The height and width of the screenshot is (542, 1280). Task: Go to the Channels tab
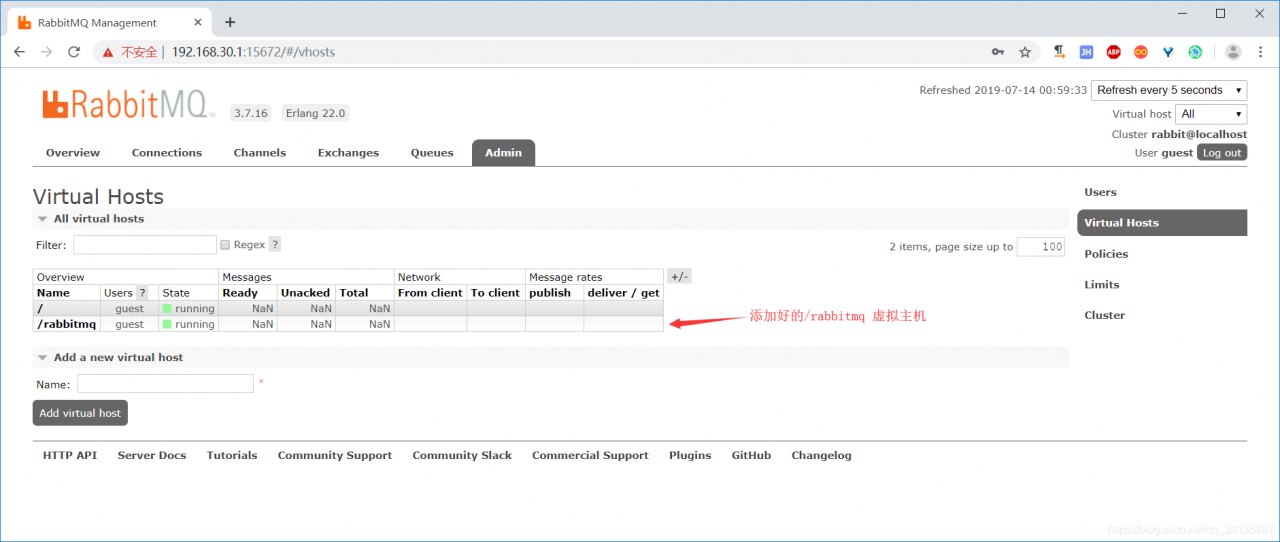[x=260, y=153]
